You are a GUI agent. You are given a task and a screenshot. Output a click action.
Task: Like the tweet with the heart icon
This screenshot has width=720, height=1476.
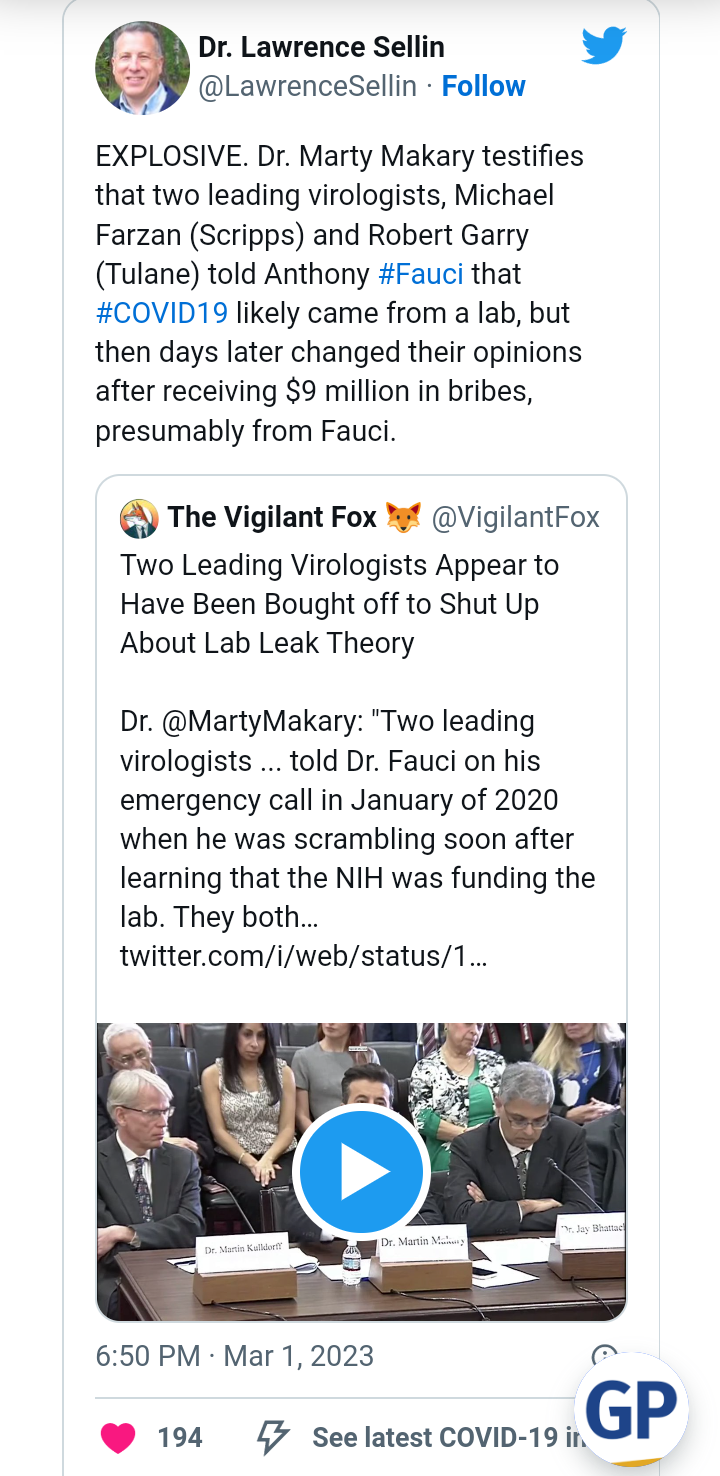tap(119, 1437)
